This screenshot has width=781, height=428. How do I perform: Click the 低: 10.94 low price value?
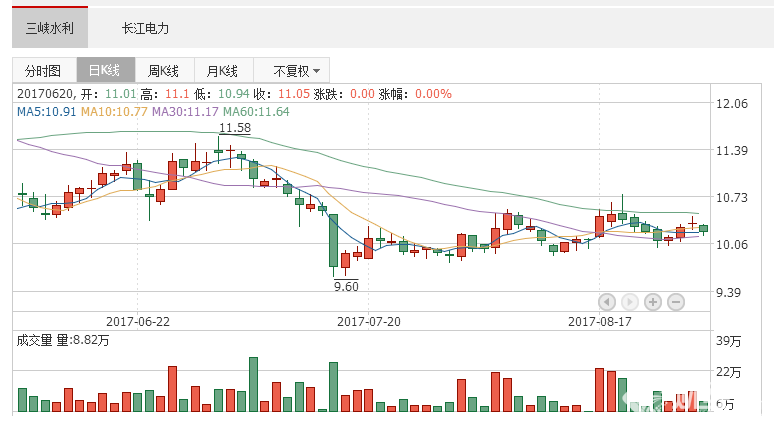click(222, 94)
